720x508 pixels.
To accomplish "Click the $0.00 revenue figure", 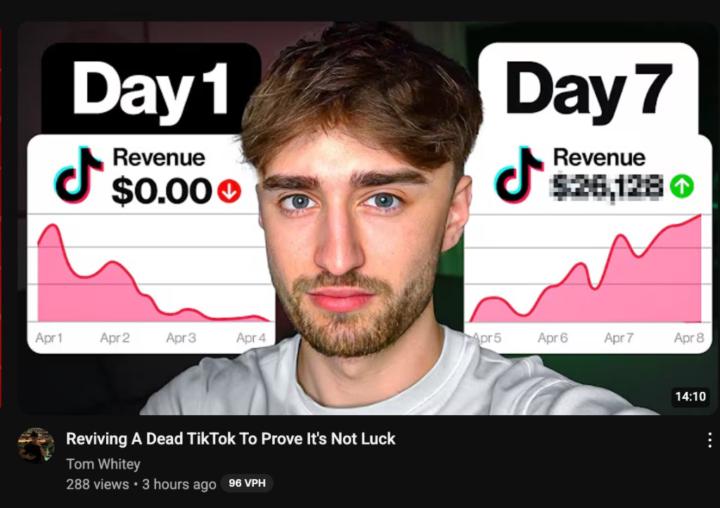I will coord(162,191).
